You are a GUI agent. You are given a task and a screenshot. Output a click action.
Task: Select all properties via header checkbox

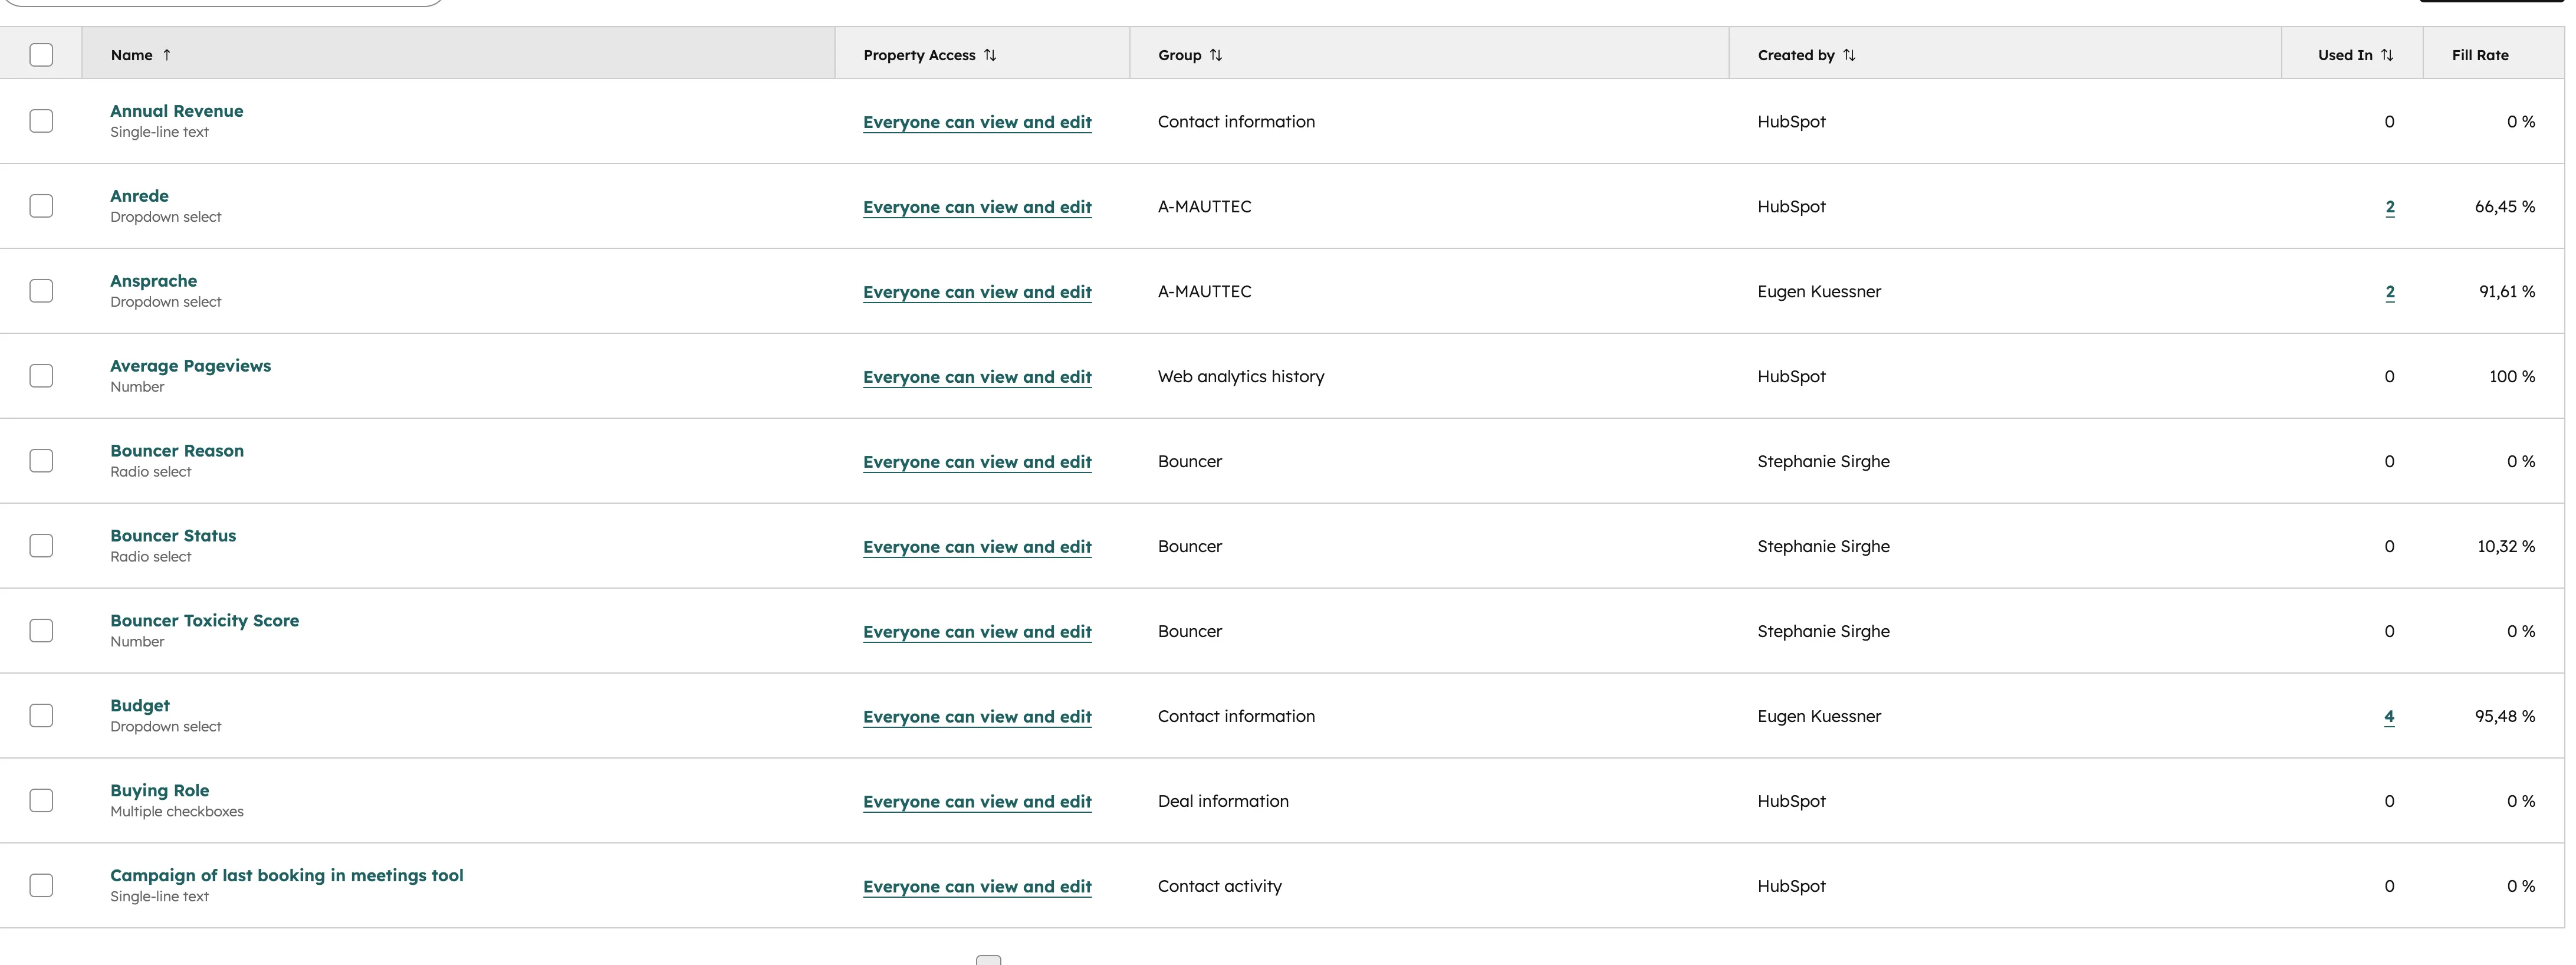(41, 55)
